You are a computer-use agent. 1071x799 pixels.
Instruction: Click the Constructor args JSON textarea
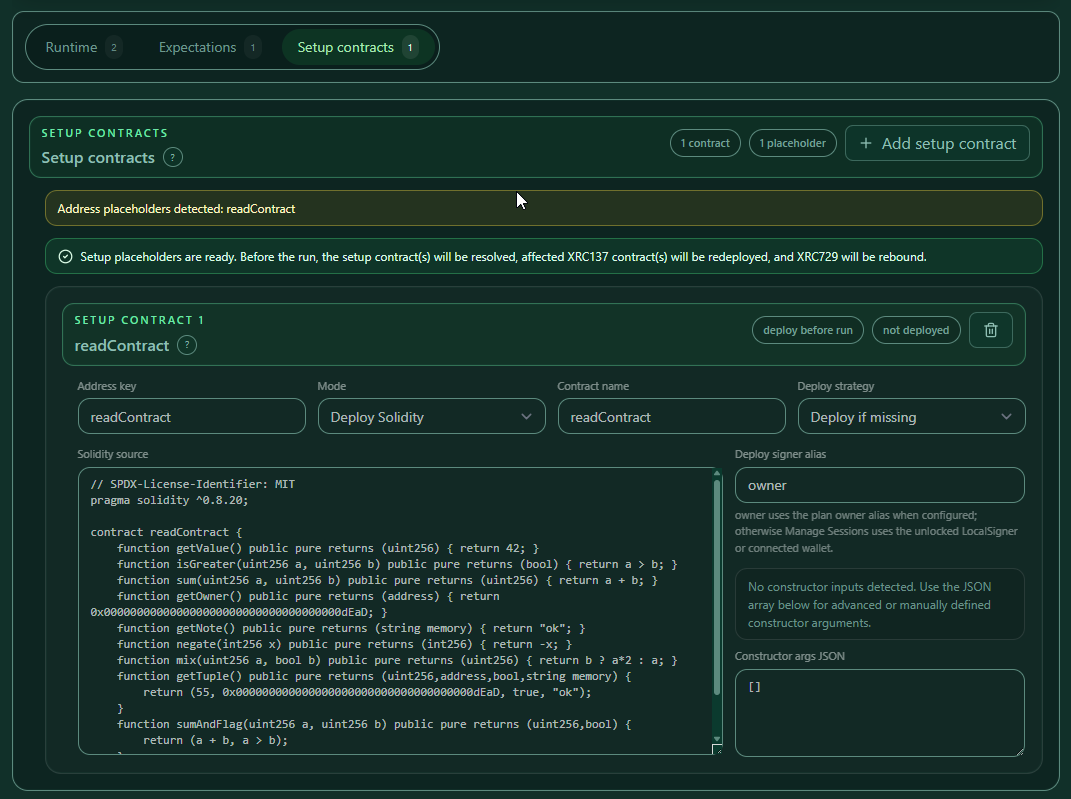880,713
